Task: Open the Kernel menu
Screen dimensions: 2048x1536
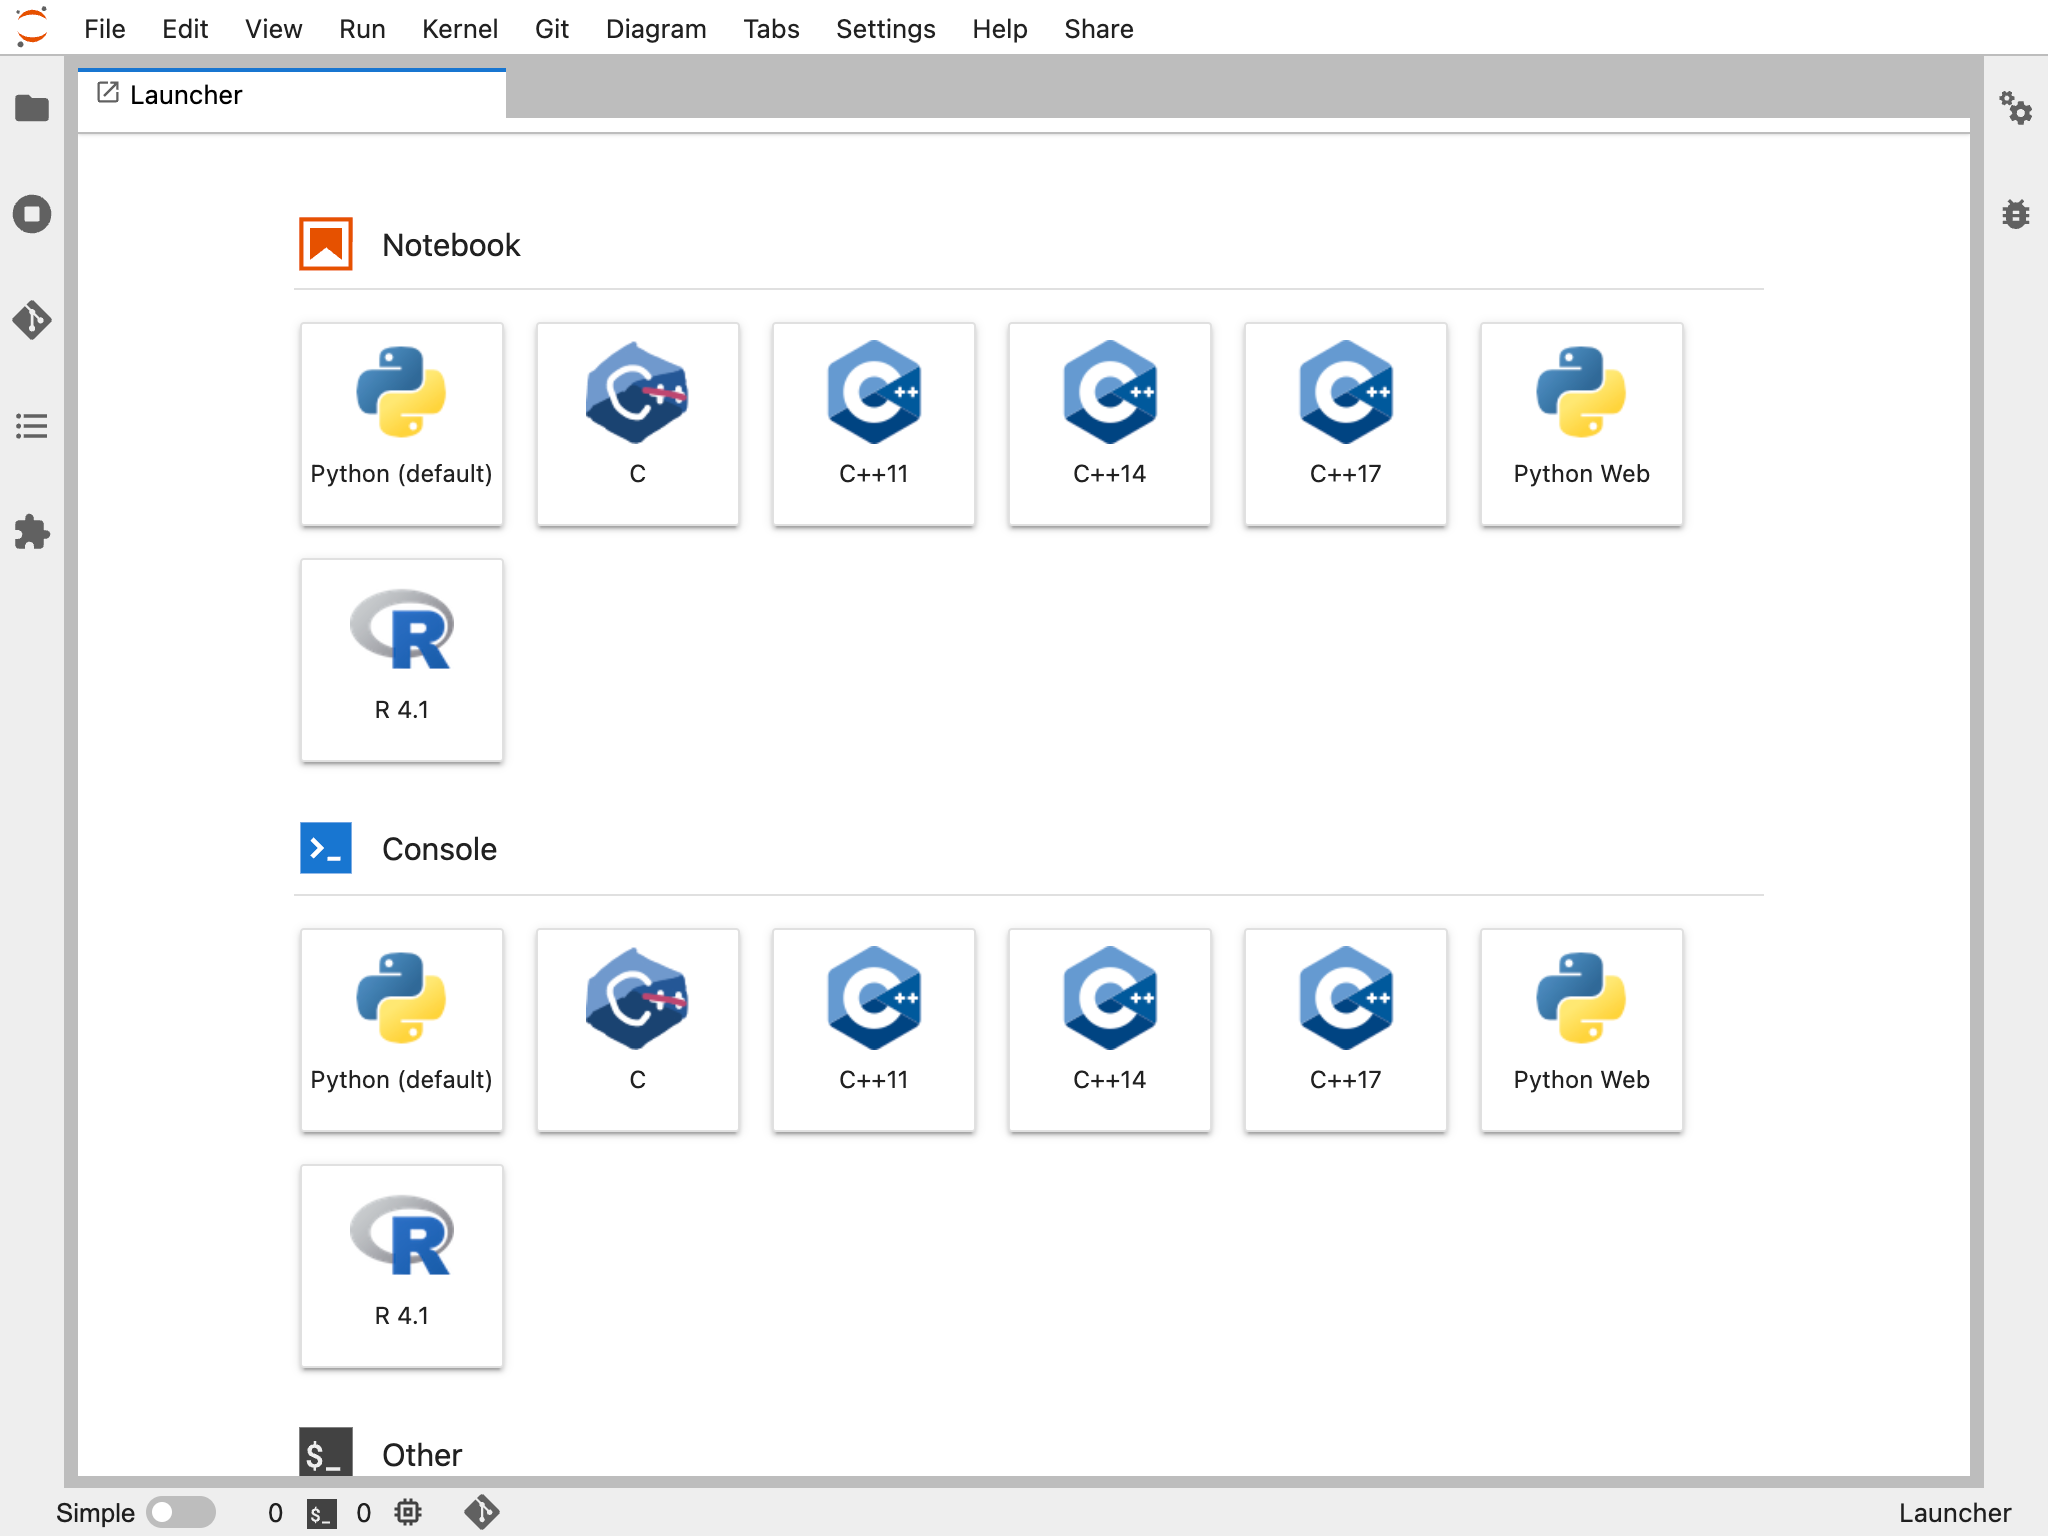Action: tap(460, 29)
